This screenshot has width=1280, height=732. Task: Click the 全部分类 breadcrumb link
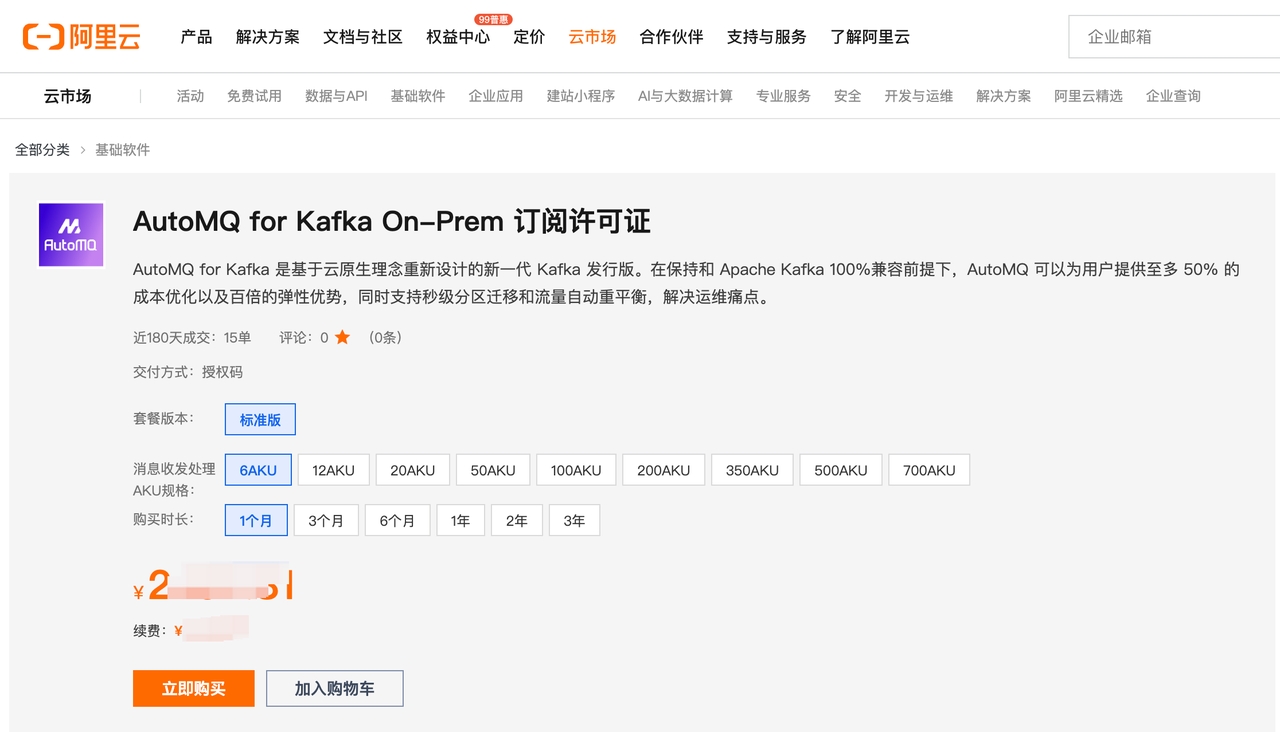(x=42, y=150)
